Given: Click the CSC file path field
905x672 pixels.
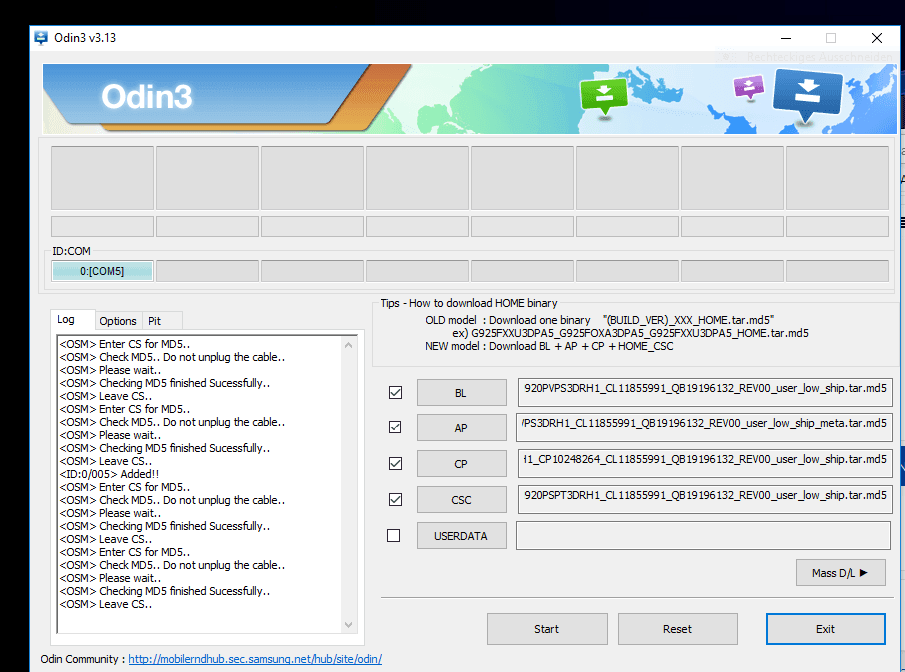Looking at the screenshot, I should (x=705, y=499).
